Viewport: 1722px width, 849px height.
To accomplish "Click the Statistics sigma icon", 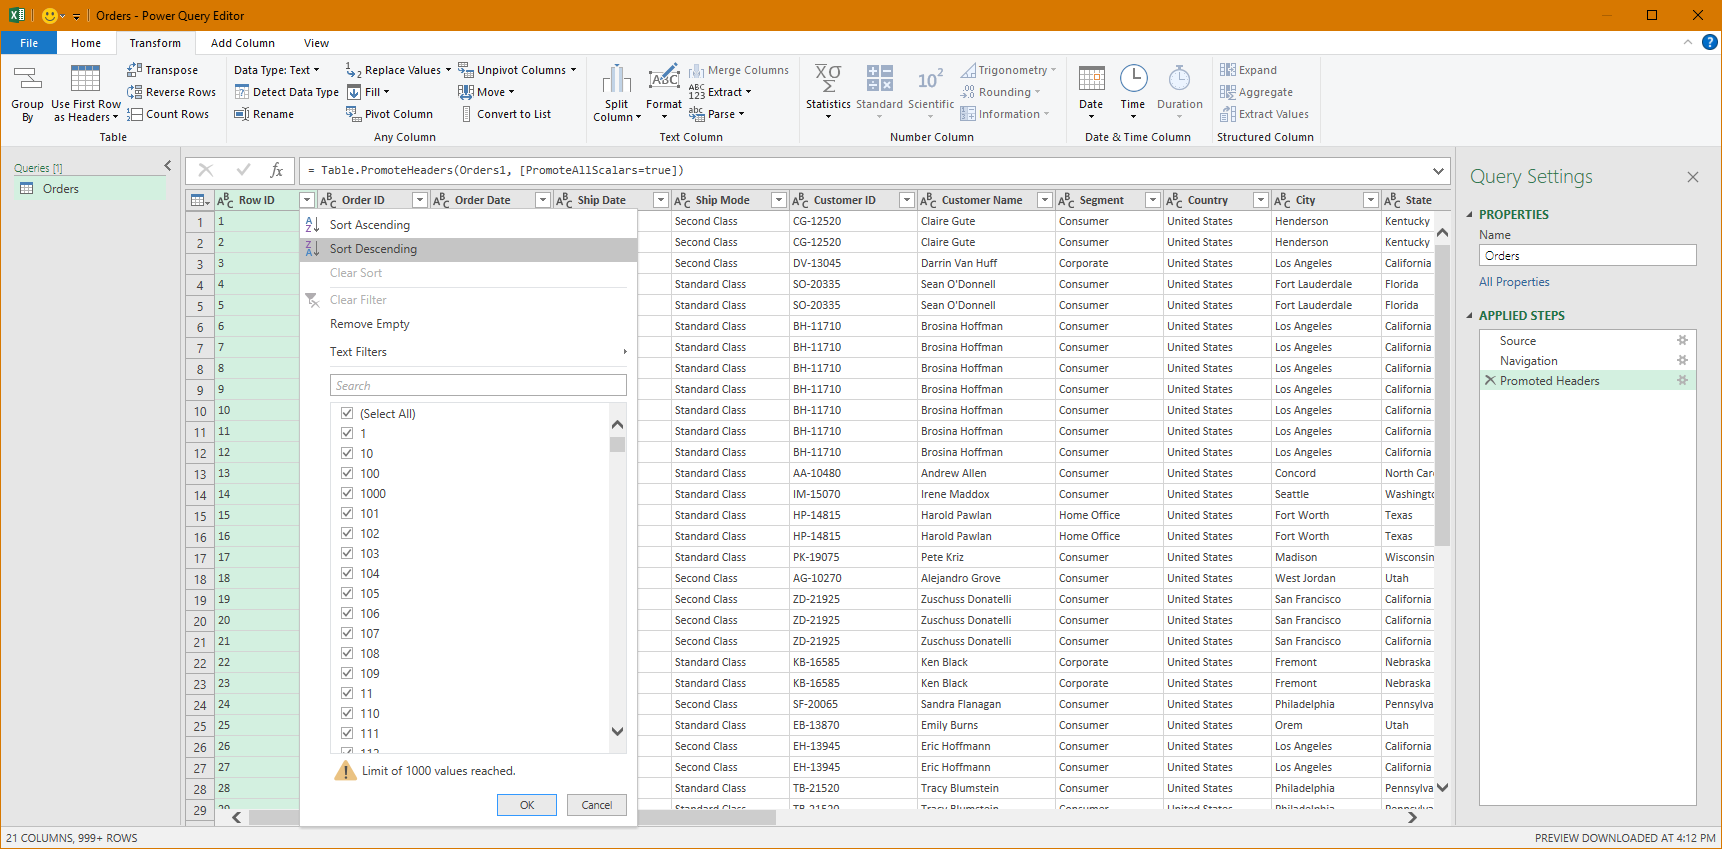I will (x=828, y=80).
